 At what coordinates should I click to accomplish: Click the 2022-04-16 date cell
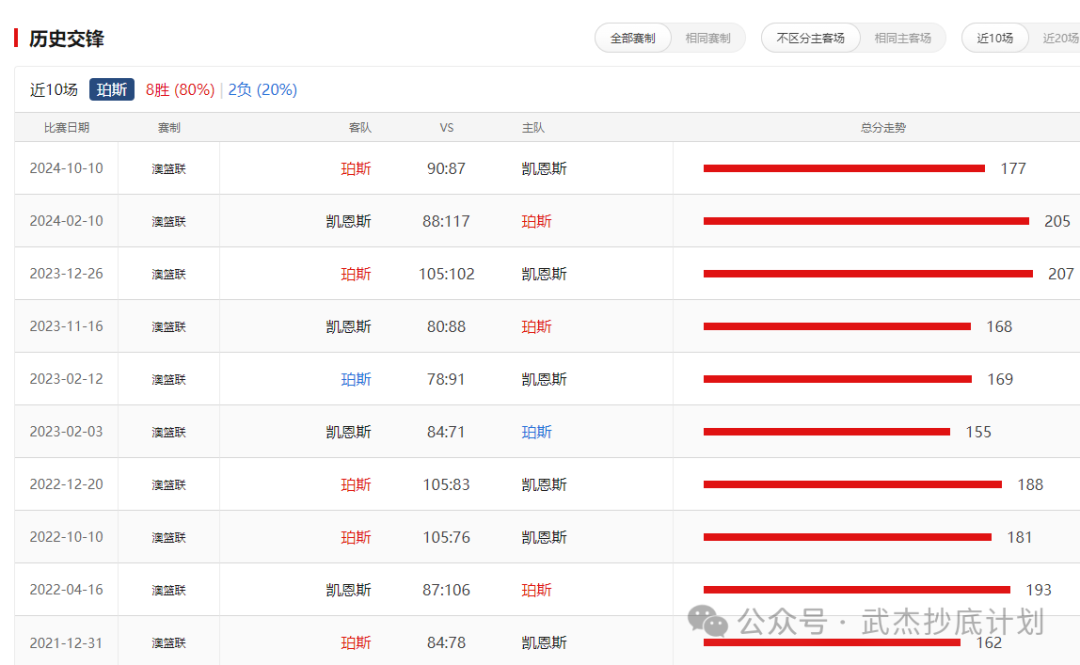[x=66, y=590]
